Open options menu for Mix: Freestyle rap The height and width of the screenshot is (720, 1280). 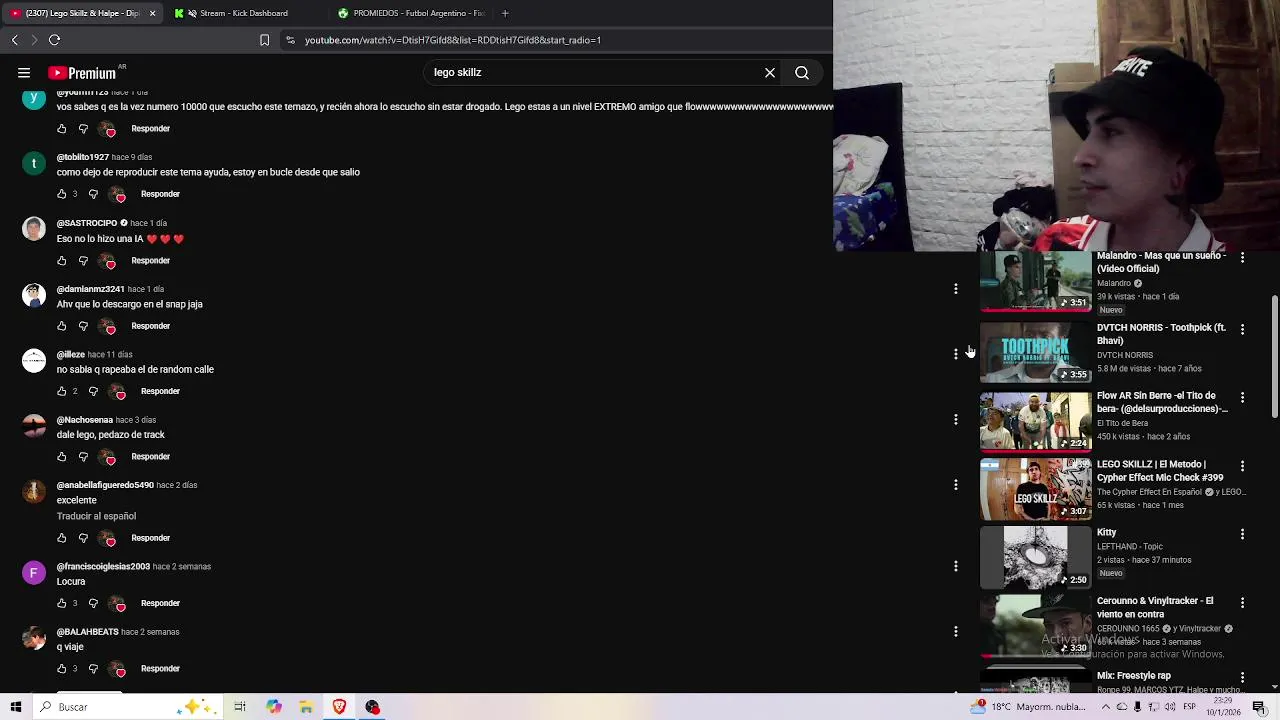click(x=1242, y=677)
